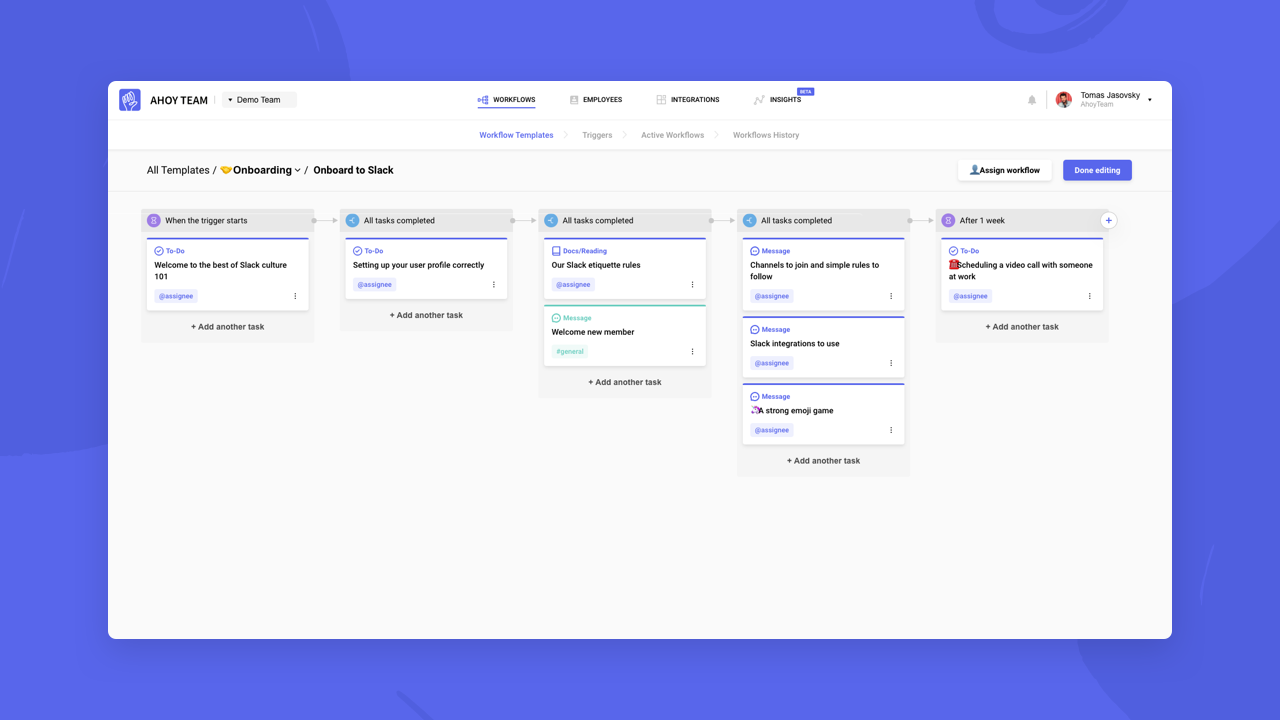Click the 'After 1 week' stage header
The width and height of the screenshot is (1280, 720).
pos(1022,220)
